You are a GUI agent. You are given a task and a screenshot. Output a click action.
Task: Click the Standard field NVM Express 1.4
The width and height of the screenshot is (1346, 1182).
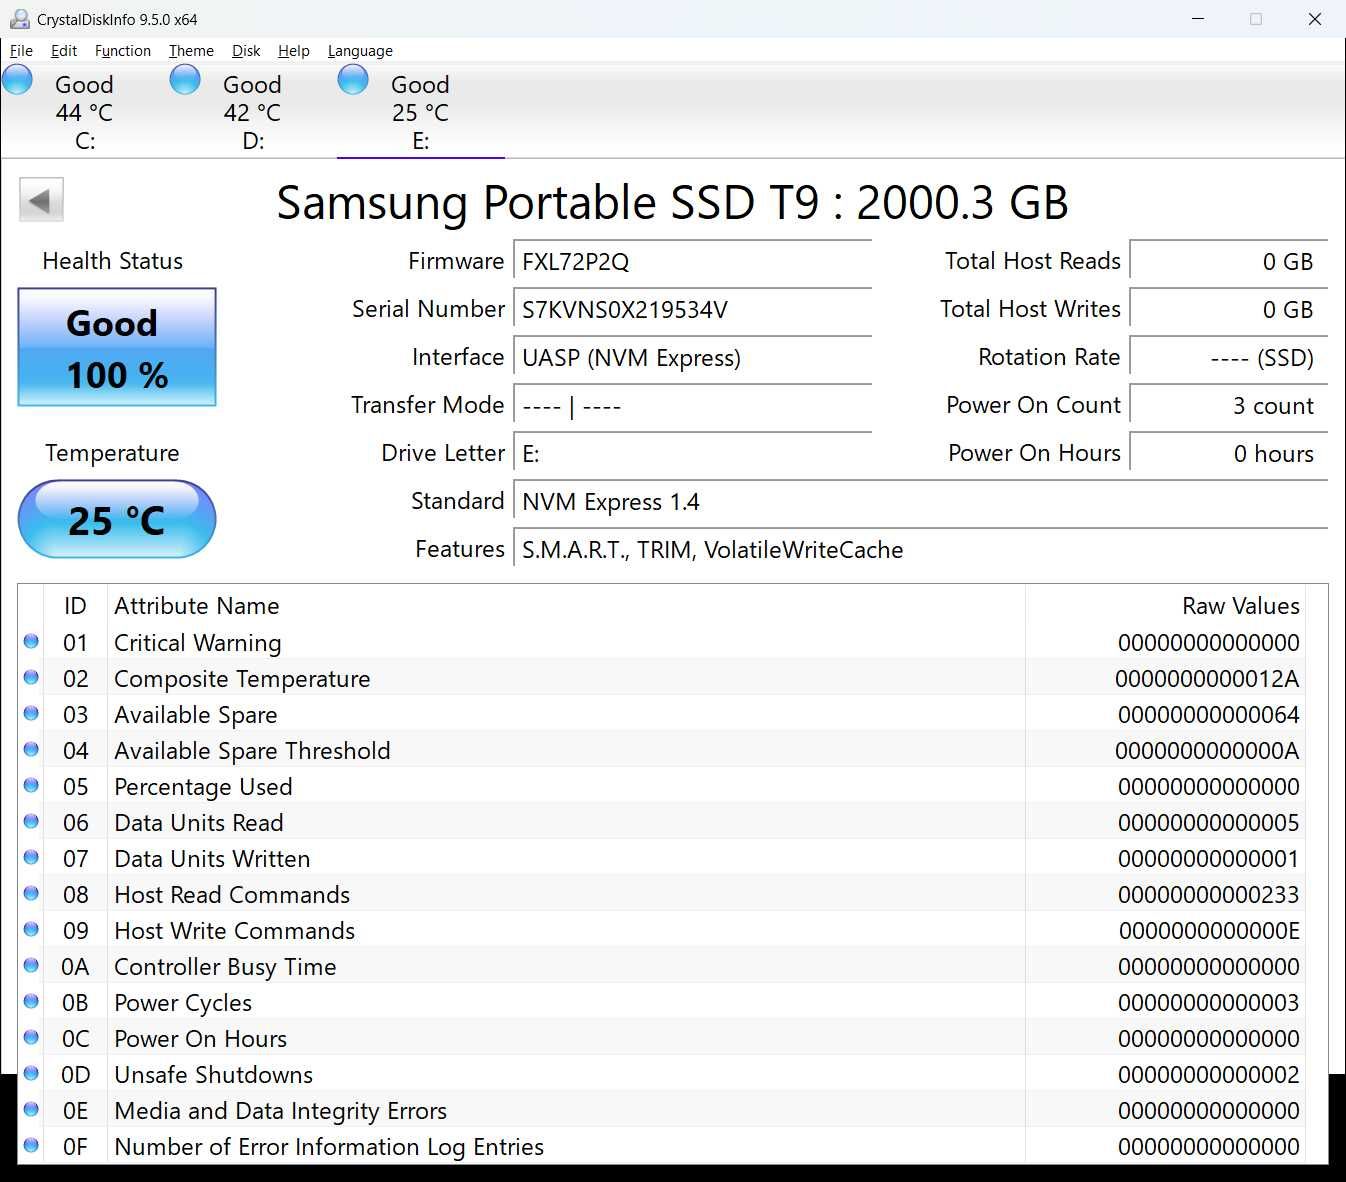(920, 502)
